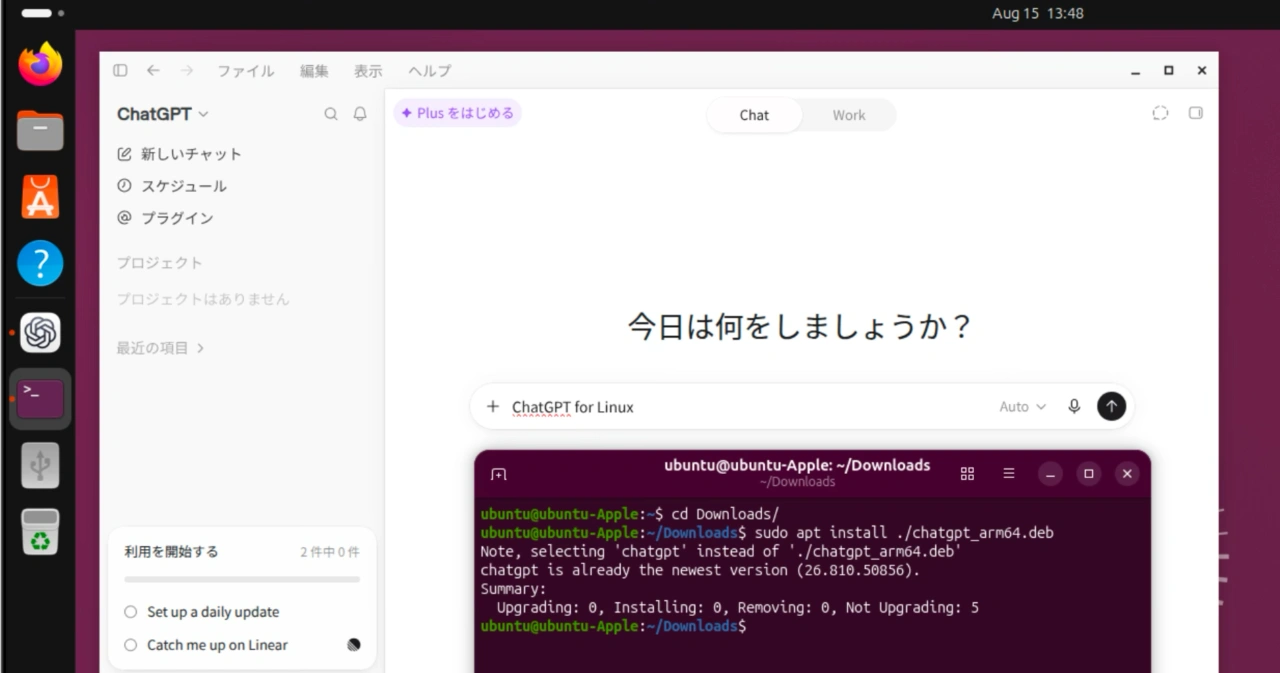Click the terminal grid overview icon

(967, 474)
